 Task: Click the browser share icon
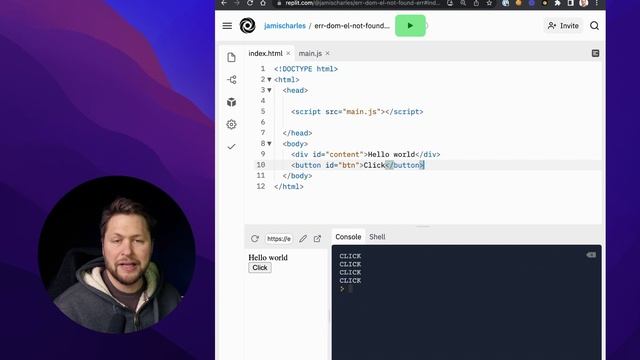(476, 3)
